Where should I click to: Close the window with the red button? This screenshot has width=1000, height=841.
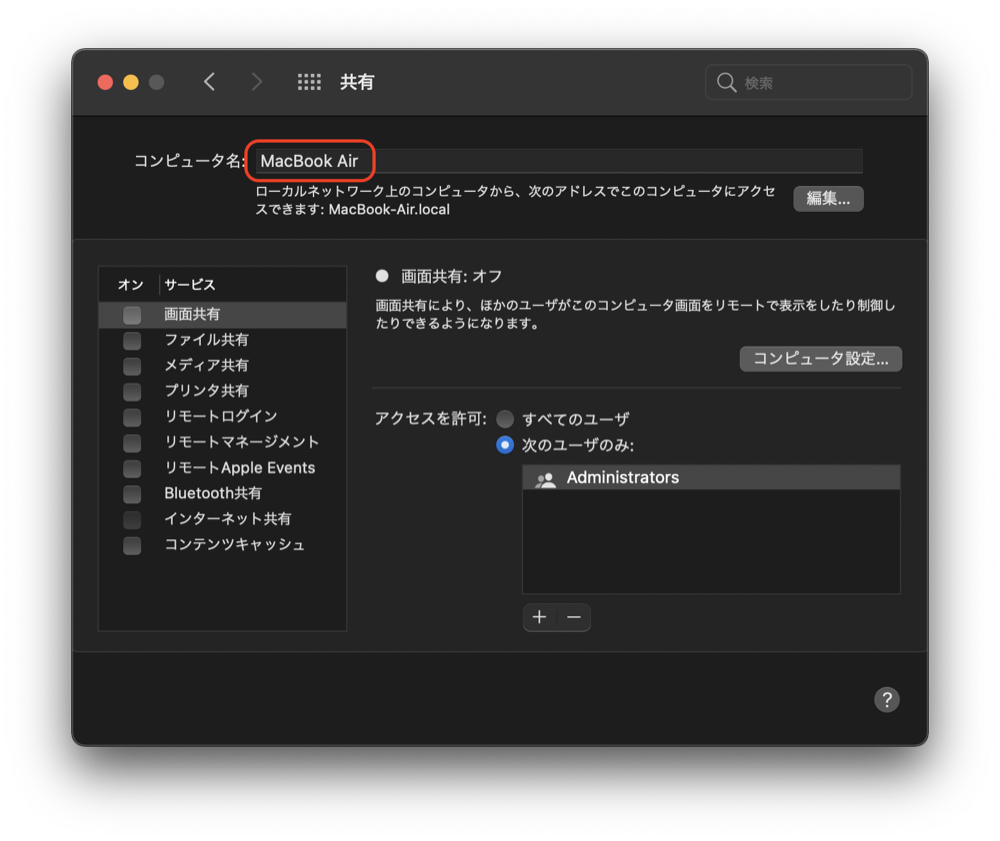coord(105,82)
